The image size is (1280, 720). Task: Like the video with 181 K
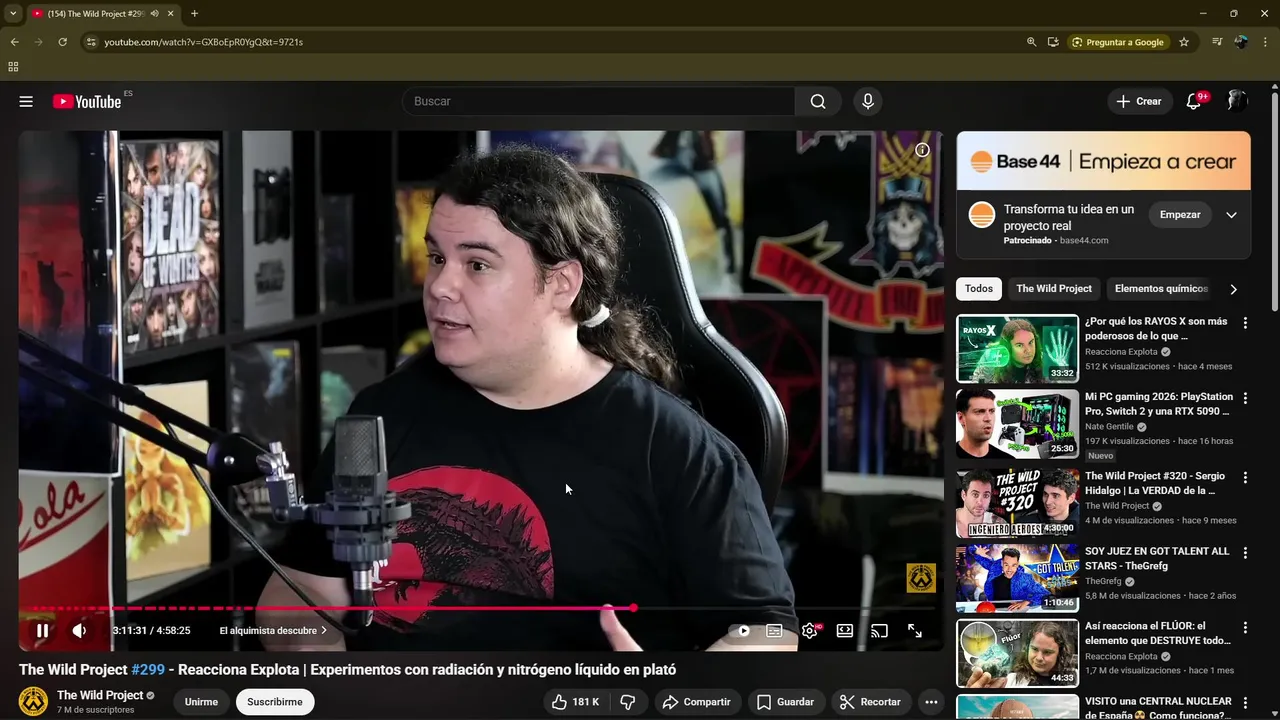click(x=575, y=702)
